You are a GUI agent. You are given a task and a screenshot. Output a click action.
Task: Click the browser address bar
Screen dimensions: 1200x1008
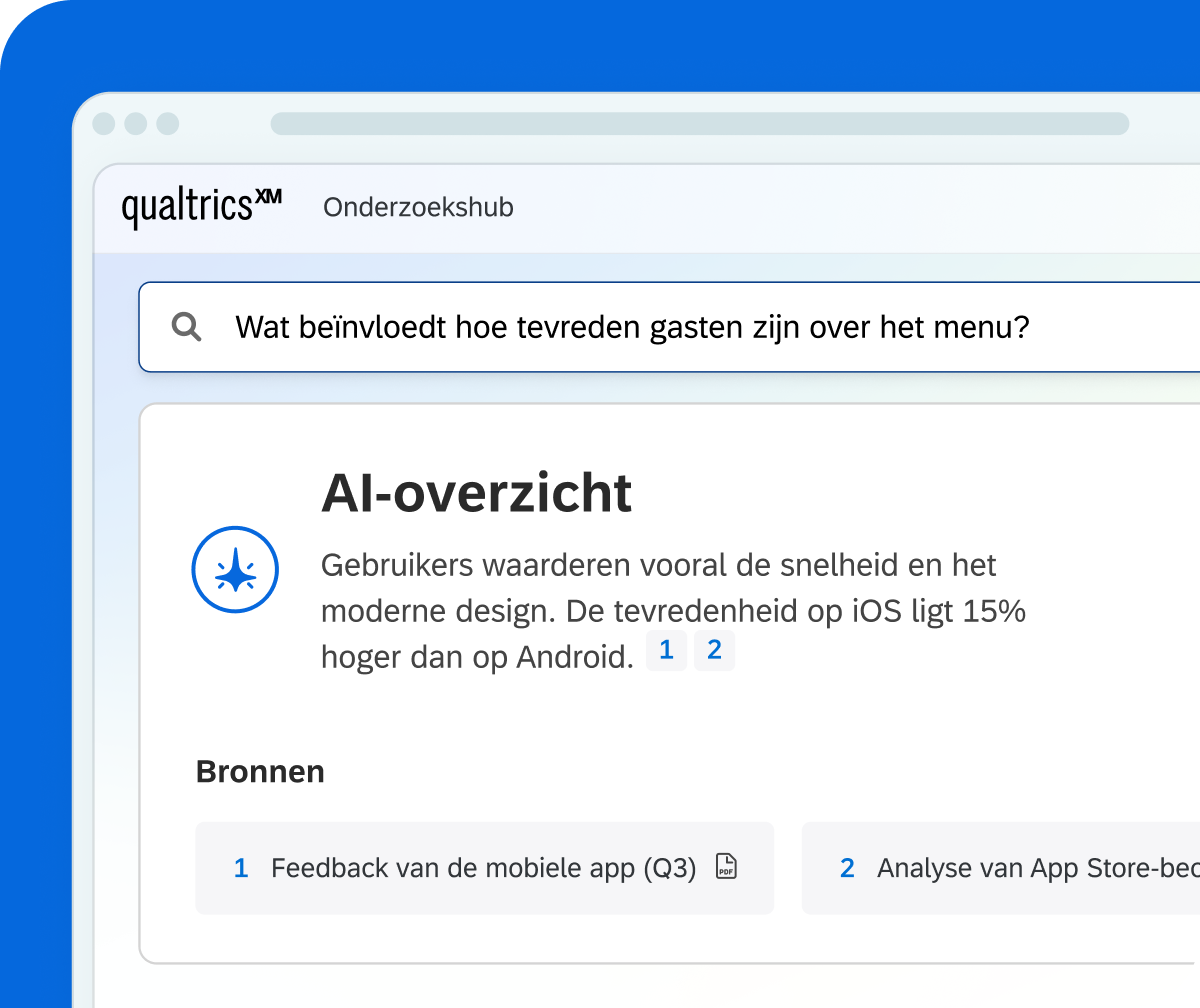700,124
